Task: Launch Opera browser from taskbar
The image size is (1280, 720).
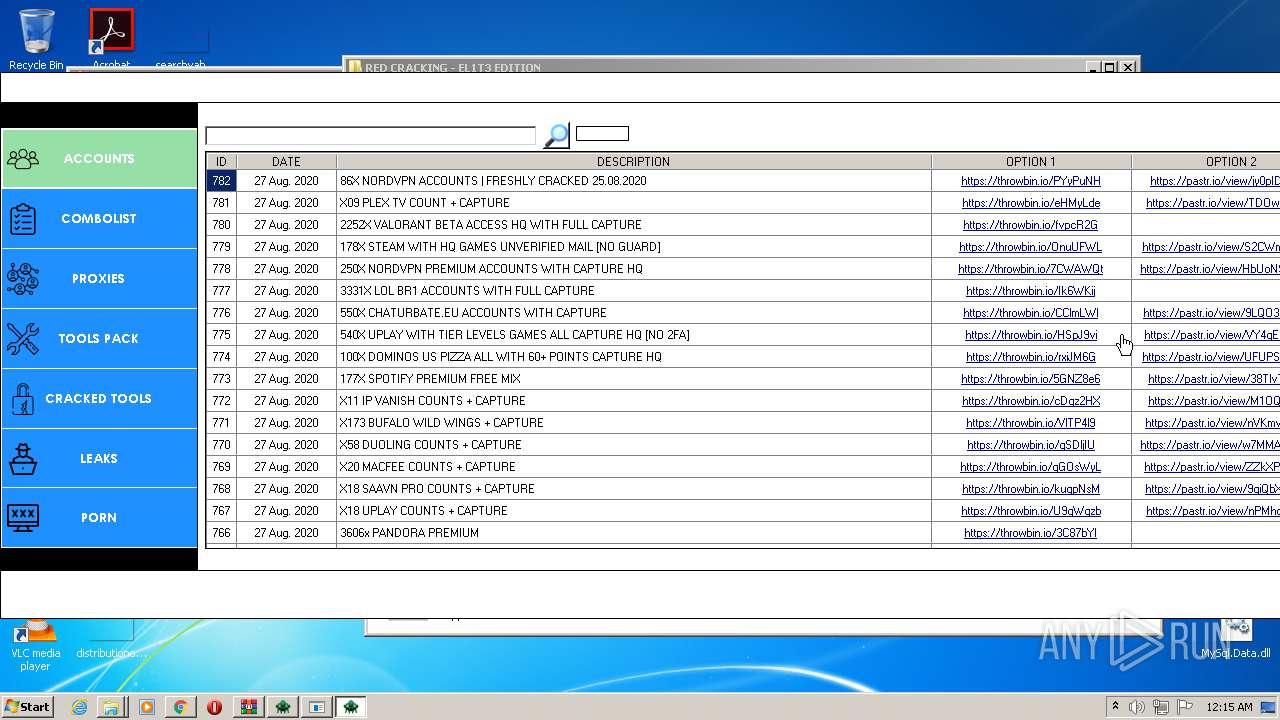Action: 214,707
